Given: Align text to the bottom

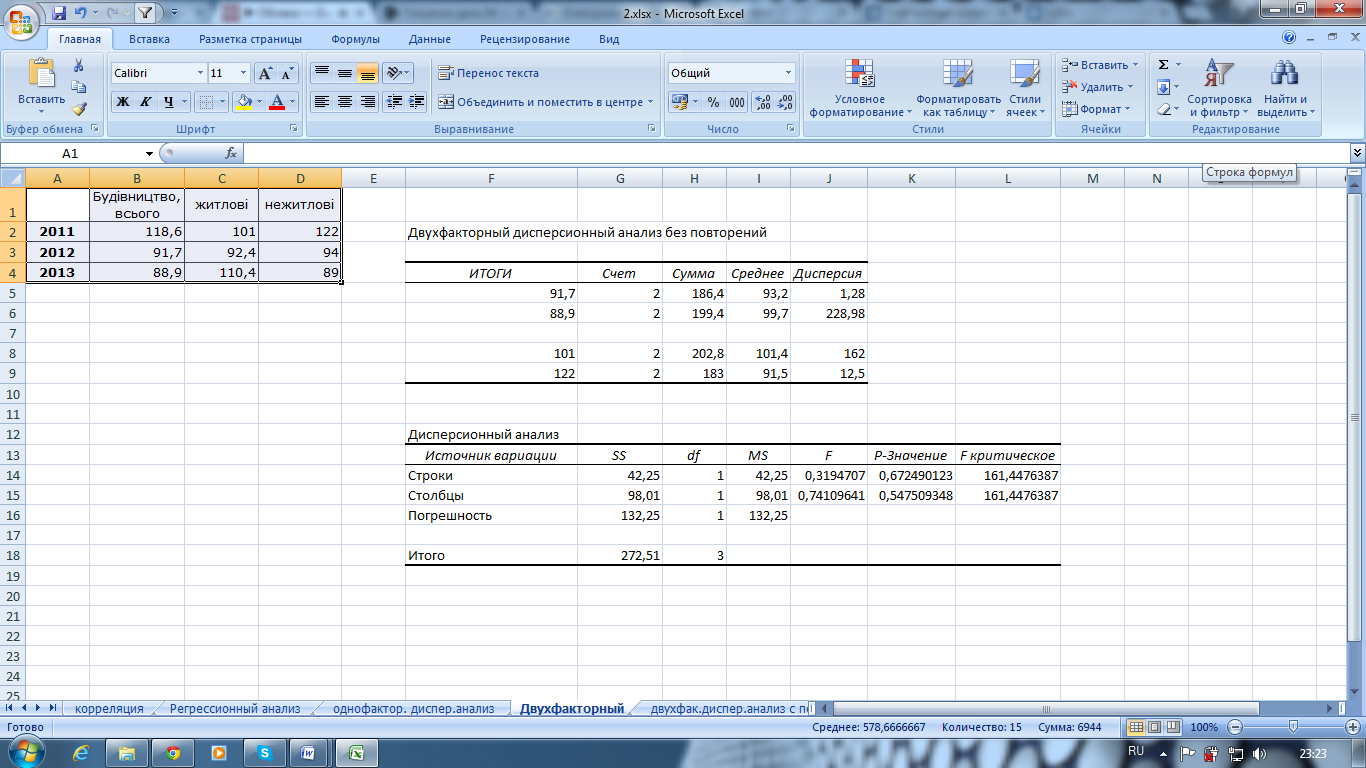Looking at the screenshot, I should tap(367, 73).
